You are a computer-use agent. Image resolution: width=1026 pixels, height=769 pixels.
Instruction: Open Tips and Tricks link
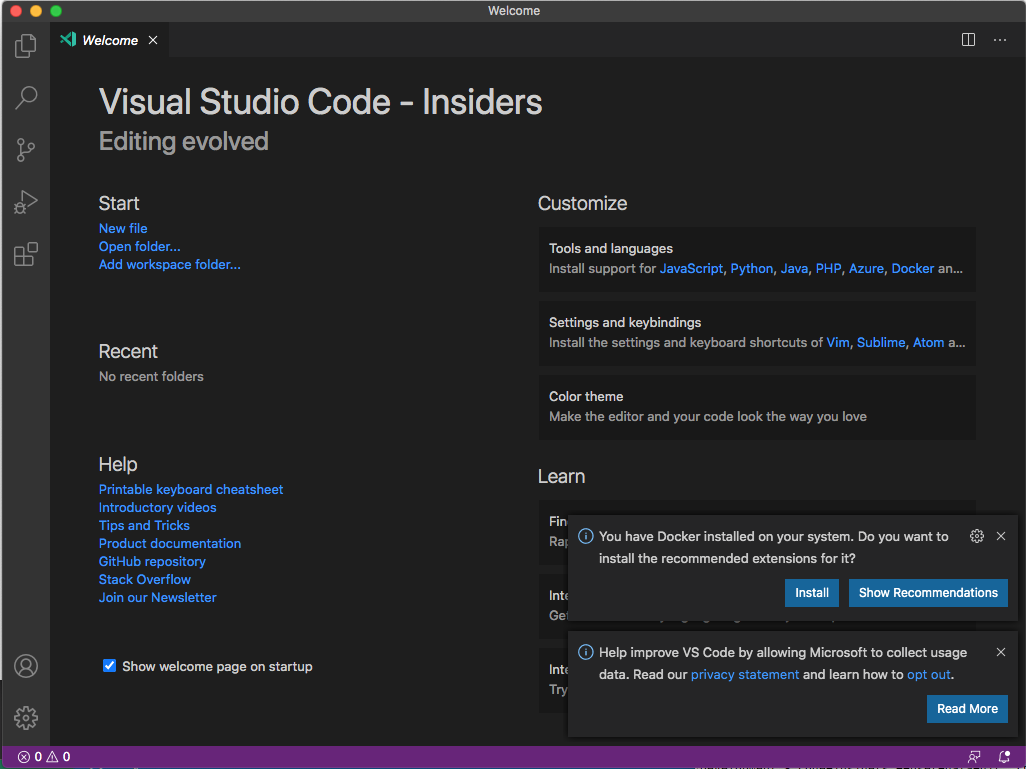[x=144, y=526]
